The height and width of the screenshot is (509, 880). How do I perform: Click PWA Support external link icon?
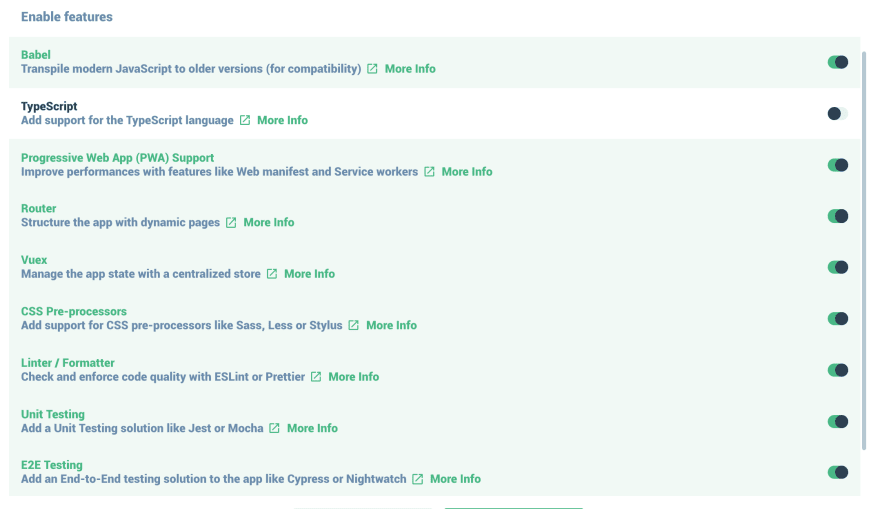click(429, 172)
